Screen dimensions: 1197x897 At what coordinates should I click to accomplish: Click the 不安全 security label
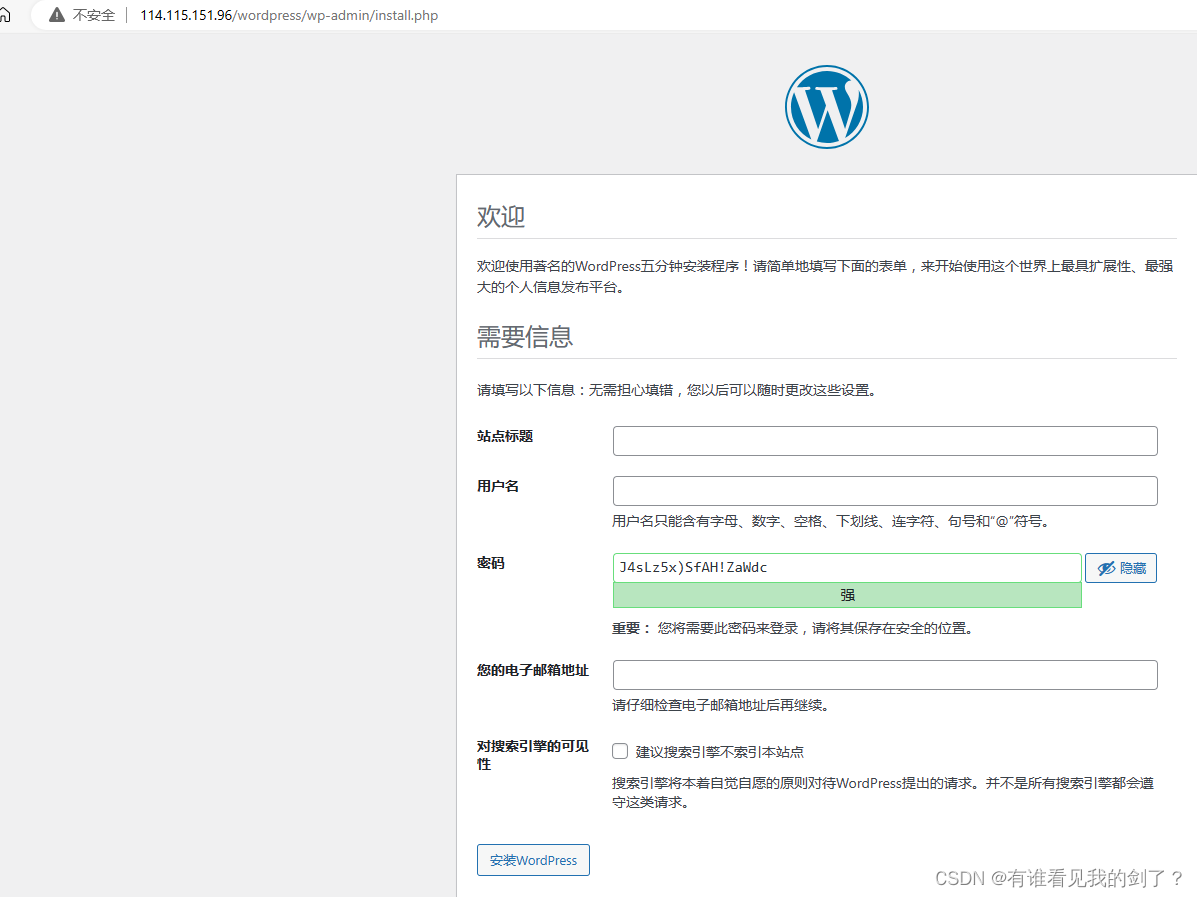point(93,15)
